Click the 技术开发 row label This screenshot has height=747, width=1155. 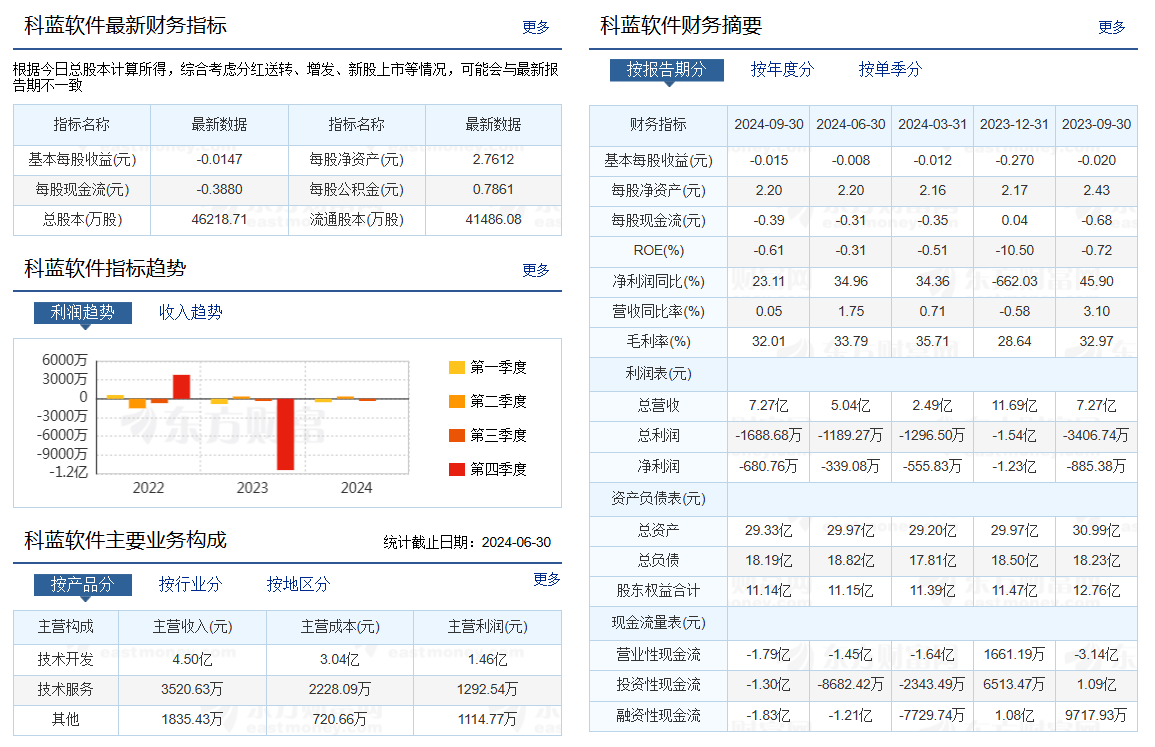66,660
